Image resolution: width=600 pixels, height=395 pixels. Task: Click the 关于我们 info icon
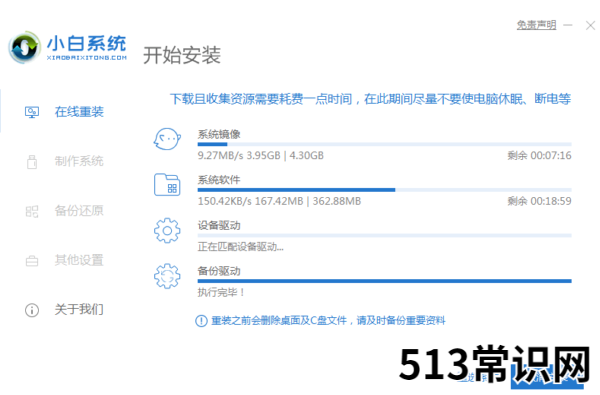click(x=32, y=310)
